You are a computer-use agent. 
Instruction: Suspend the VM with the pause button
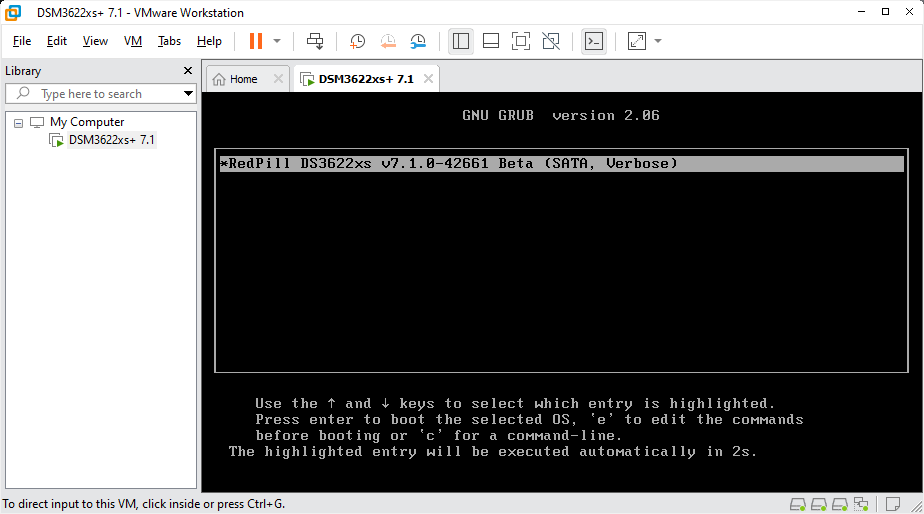click(x=256, y=41)
